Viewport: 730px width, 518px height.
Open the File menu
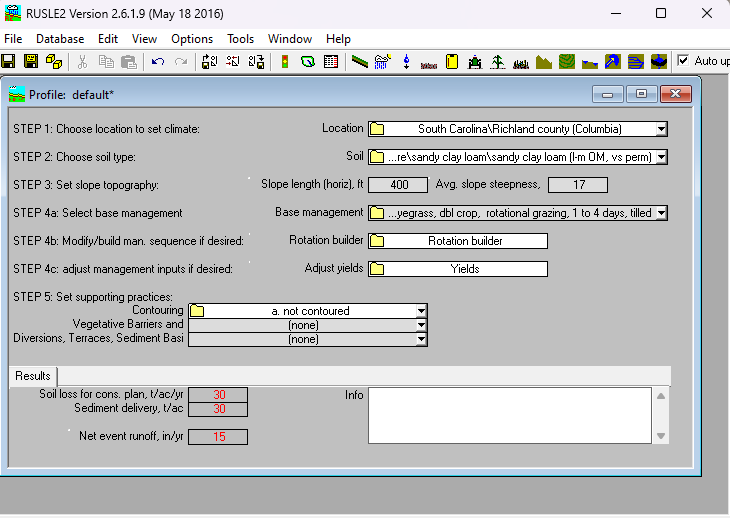point(13,39)
